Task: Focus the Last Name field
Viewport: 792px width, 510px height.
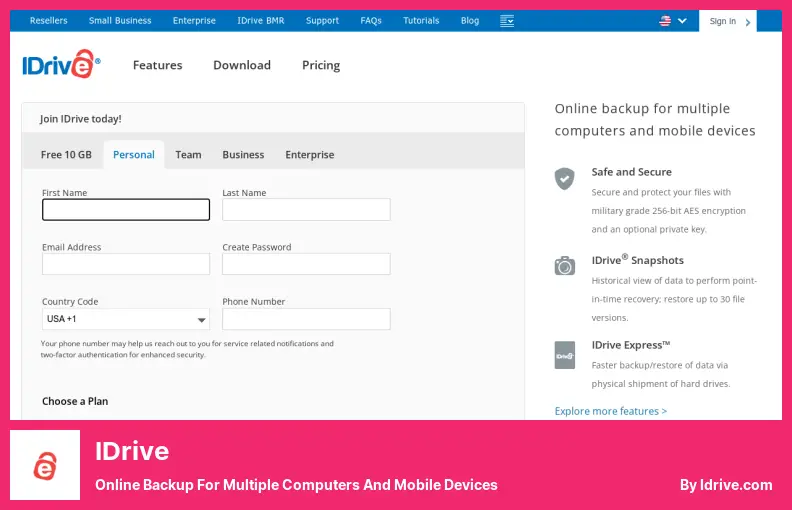Action: [306, 210]
